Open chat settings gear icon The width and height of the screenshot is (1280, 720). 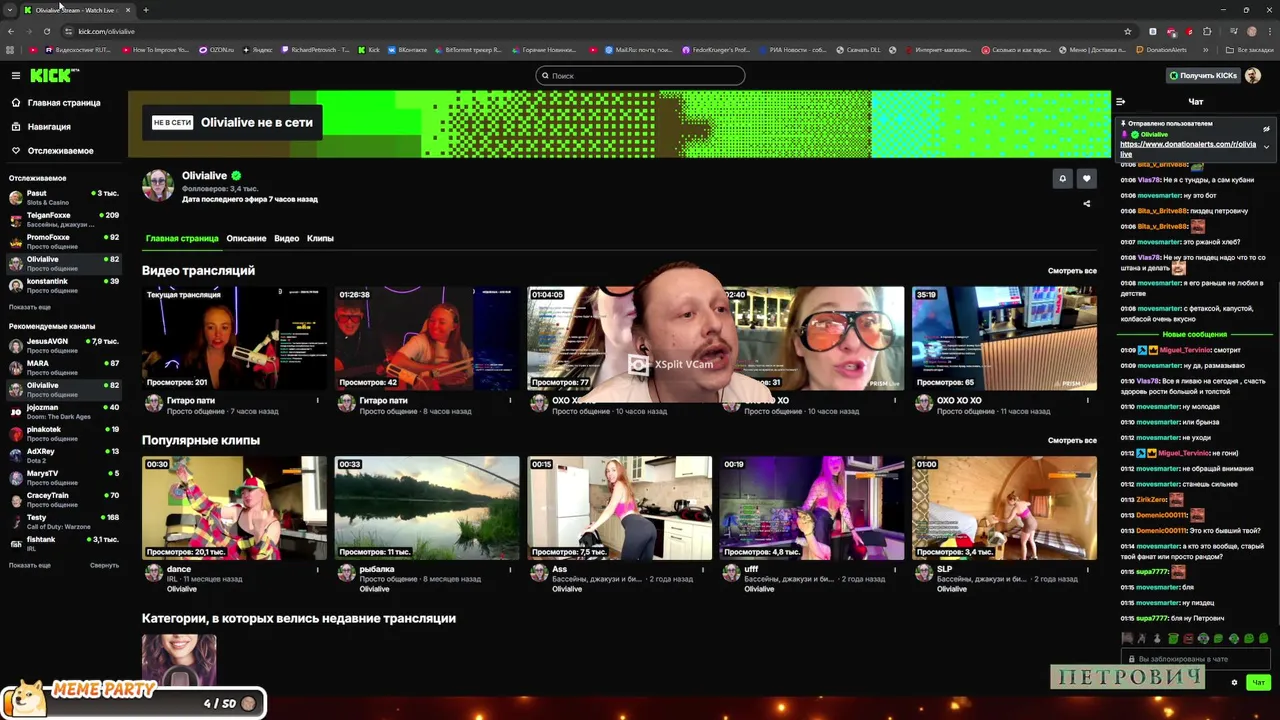click(x=1234, y=683)
